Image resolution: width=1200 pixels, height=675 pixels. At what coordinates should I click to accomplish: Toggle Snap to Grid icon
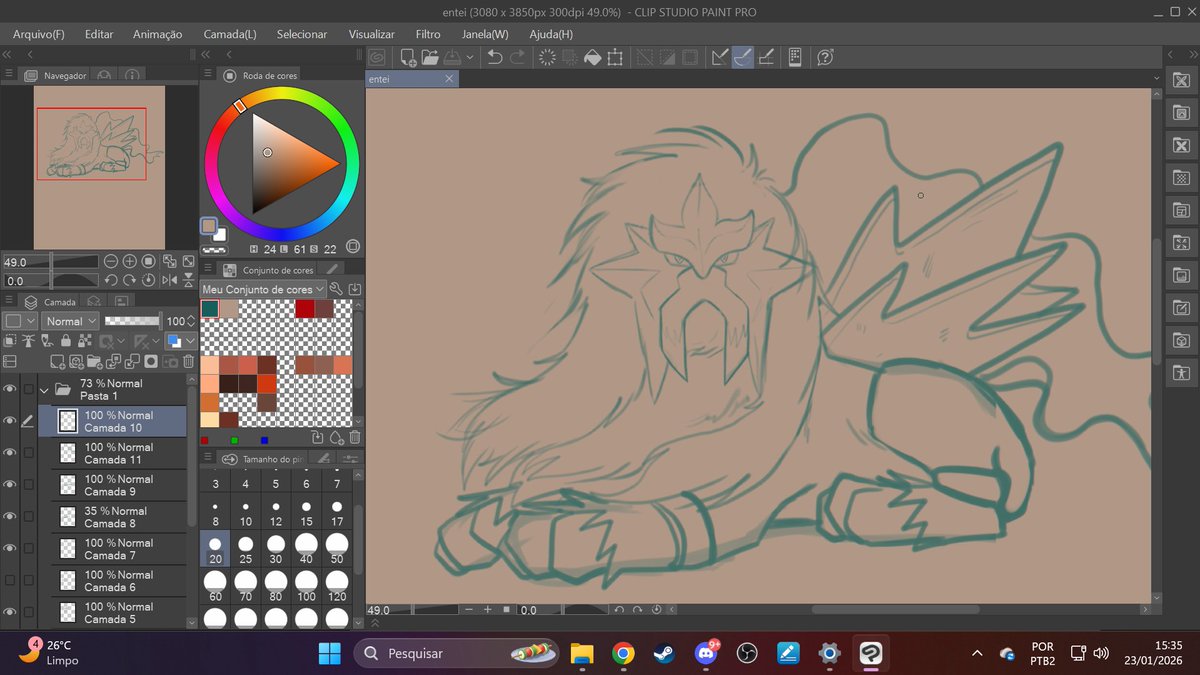[765, 57]
